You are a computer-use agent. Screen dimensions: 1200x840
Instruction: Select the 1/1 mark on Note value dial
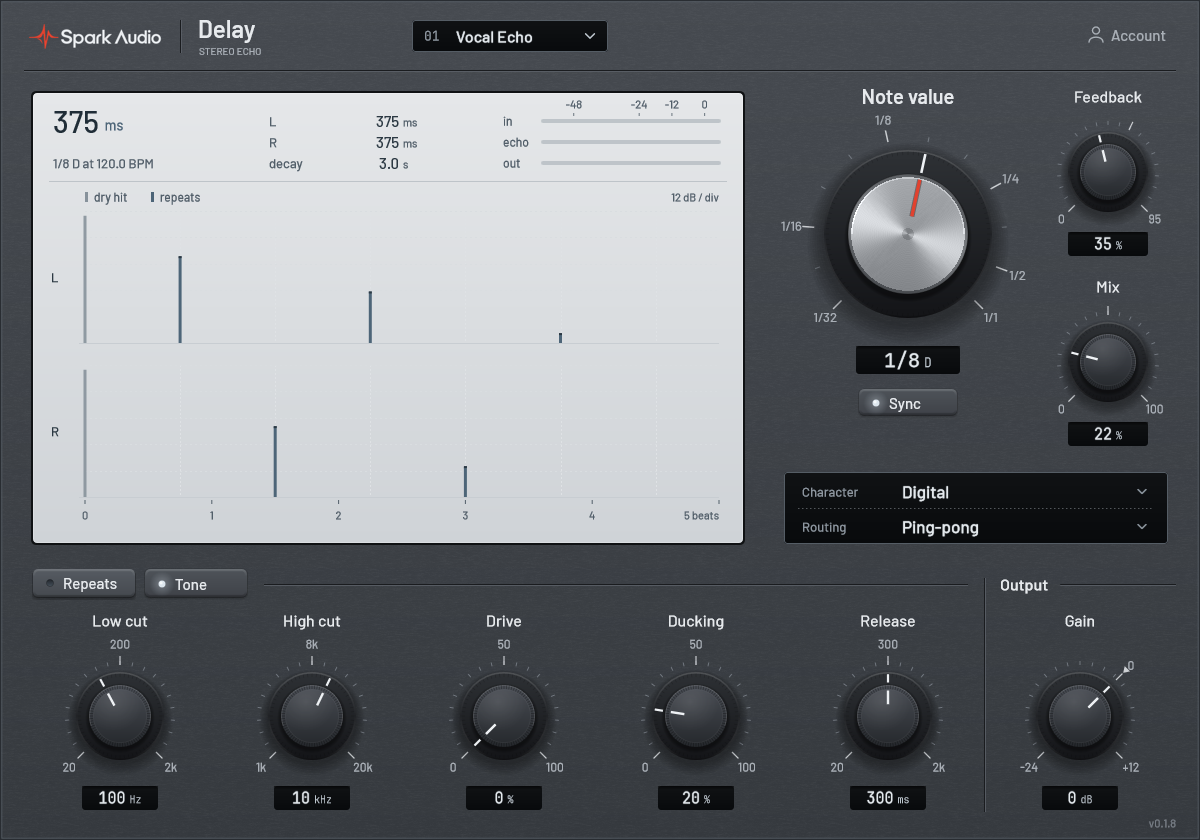[x=991, y=317]
